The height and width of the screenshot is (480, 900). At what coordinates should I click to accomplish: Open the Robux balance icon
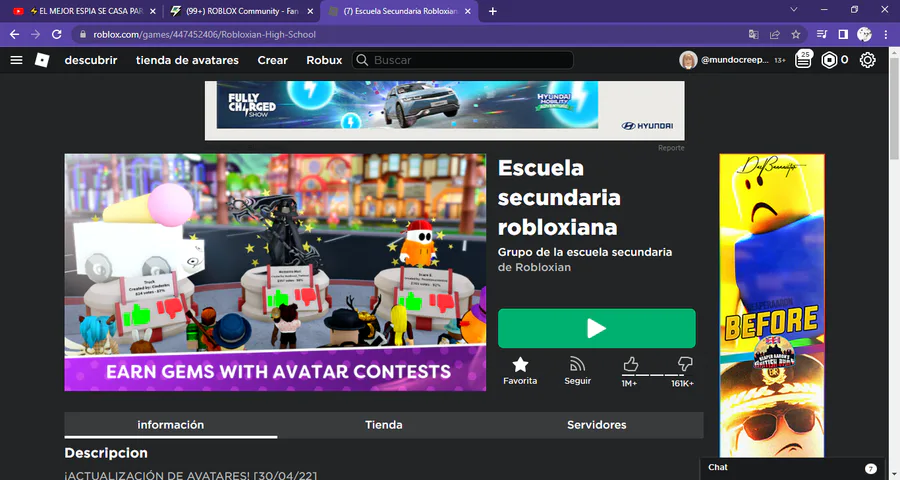pyautogui.click(x=829, y=60)
